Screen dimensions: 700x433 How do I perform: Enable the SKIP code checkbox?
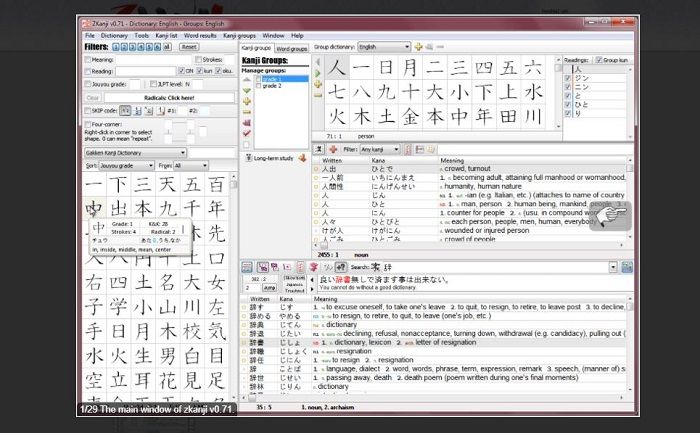[x=88, y=111]
